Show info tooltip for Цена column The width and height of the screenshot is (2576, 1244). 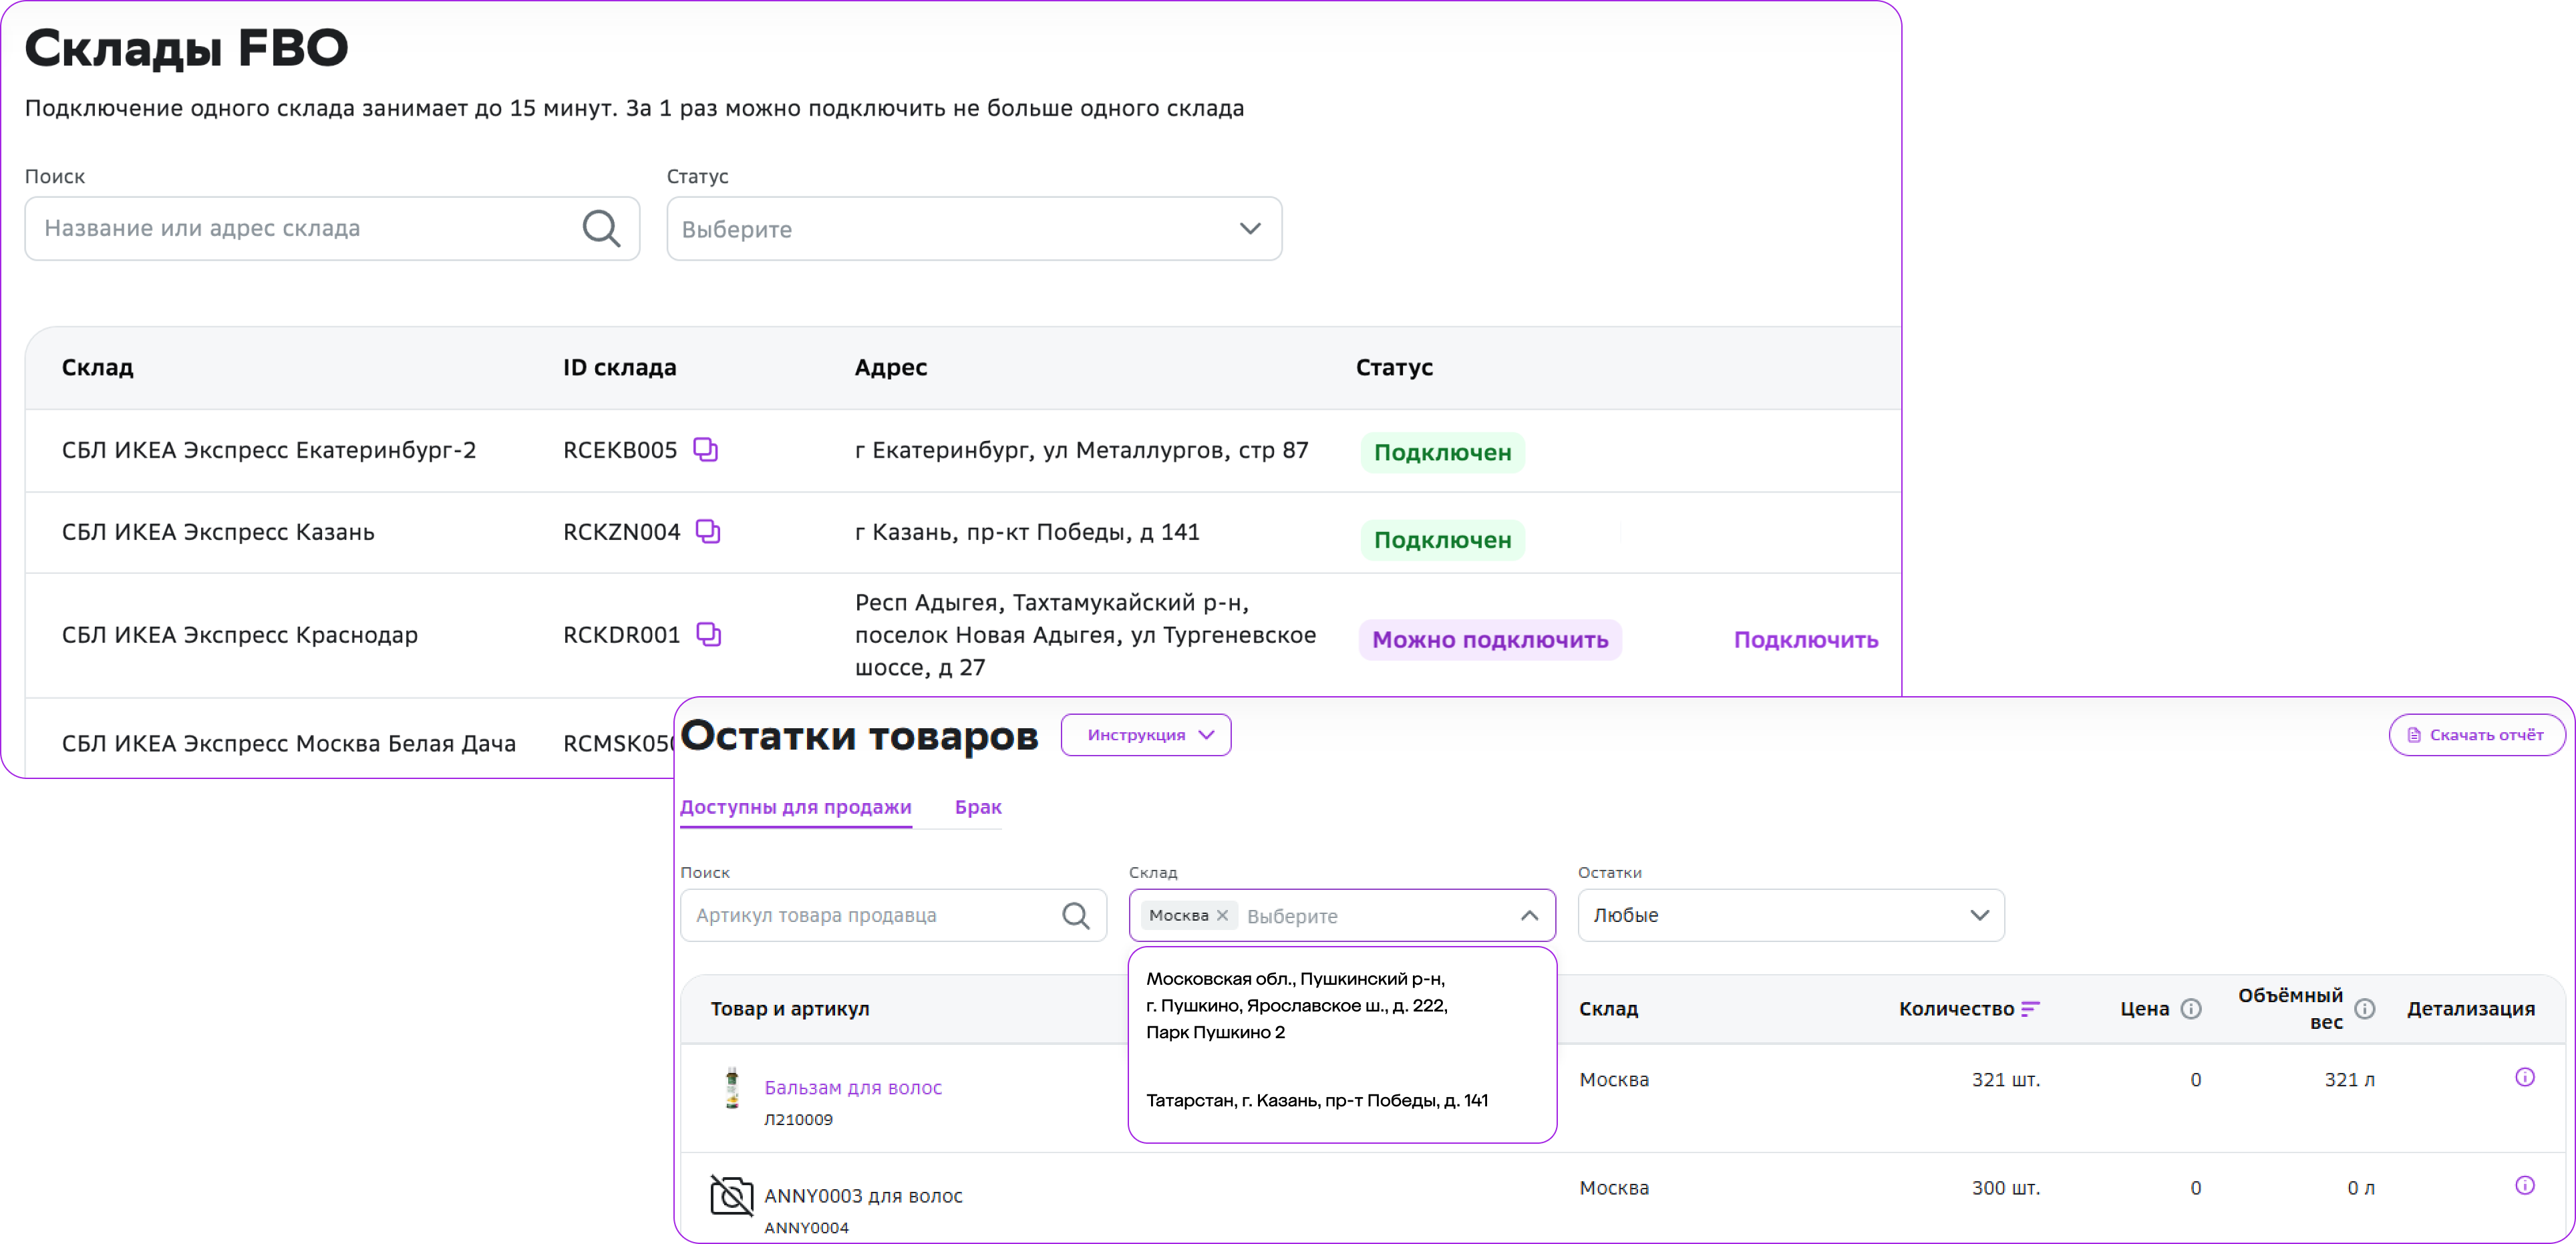click(2191, 1009)
